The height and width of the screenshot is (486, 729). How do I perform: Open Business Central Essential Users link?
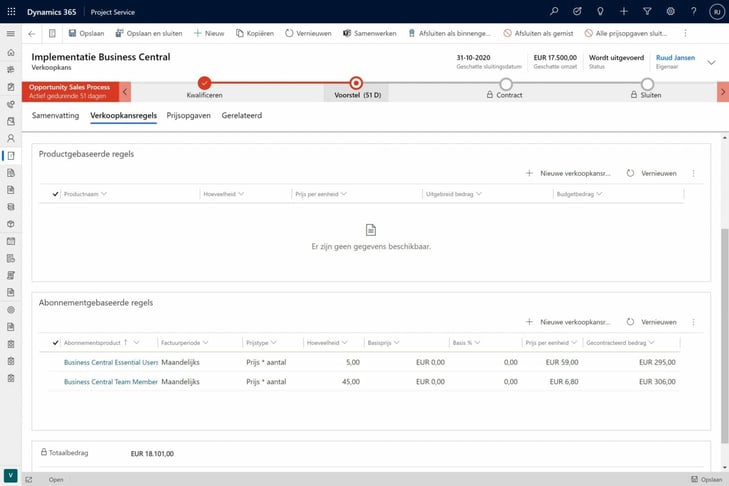(111, 362)
